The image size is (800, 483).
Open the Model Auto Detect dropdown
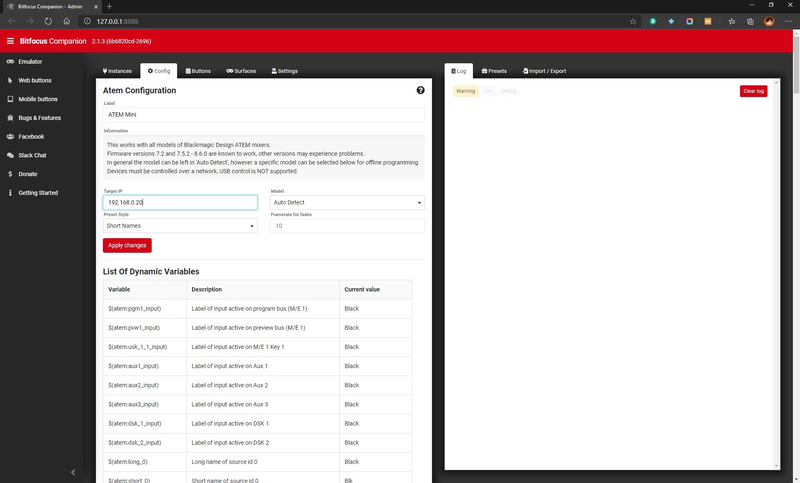[347, 202]
